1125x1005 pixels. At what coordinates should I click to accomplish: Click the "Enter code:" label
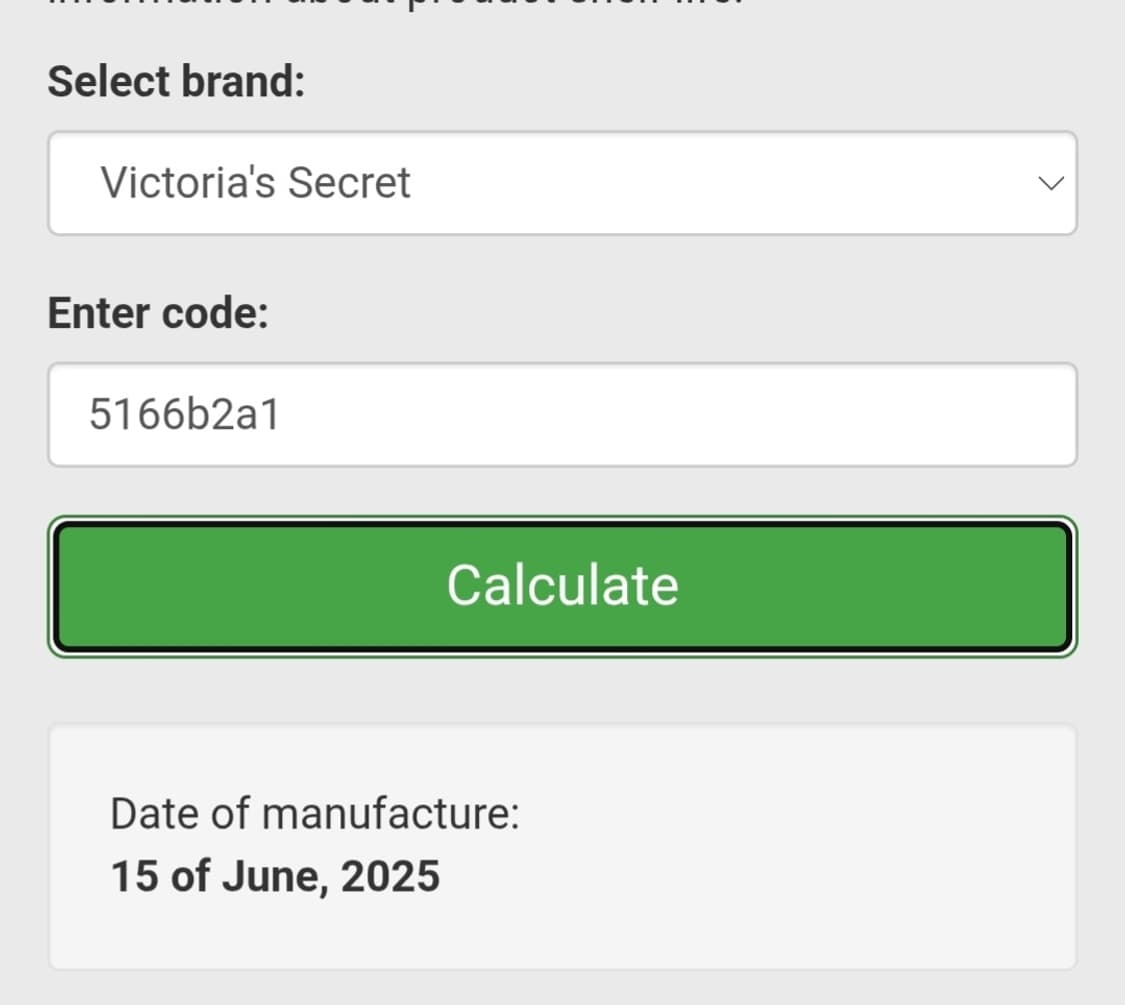(158, 313)
